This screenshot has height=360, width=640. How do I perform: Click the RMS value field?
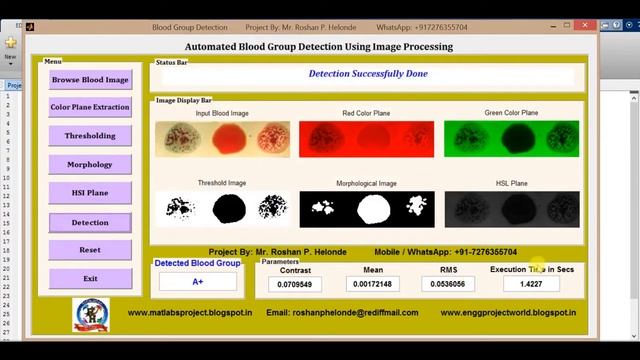click(x=448, y=284)
